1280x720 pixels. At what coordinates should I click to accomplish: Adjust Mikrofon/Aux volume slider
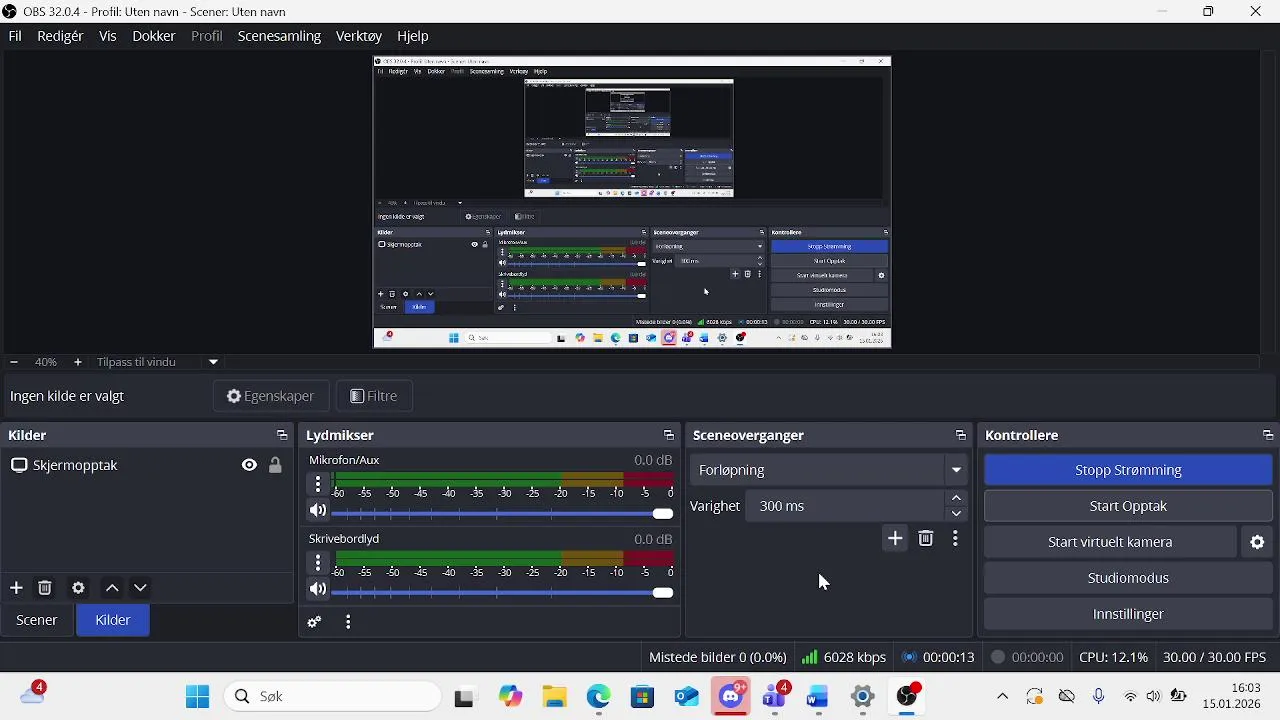pos(503,513)
